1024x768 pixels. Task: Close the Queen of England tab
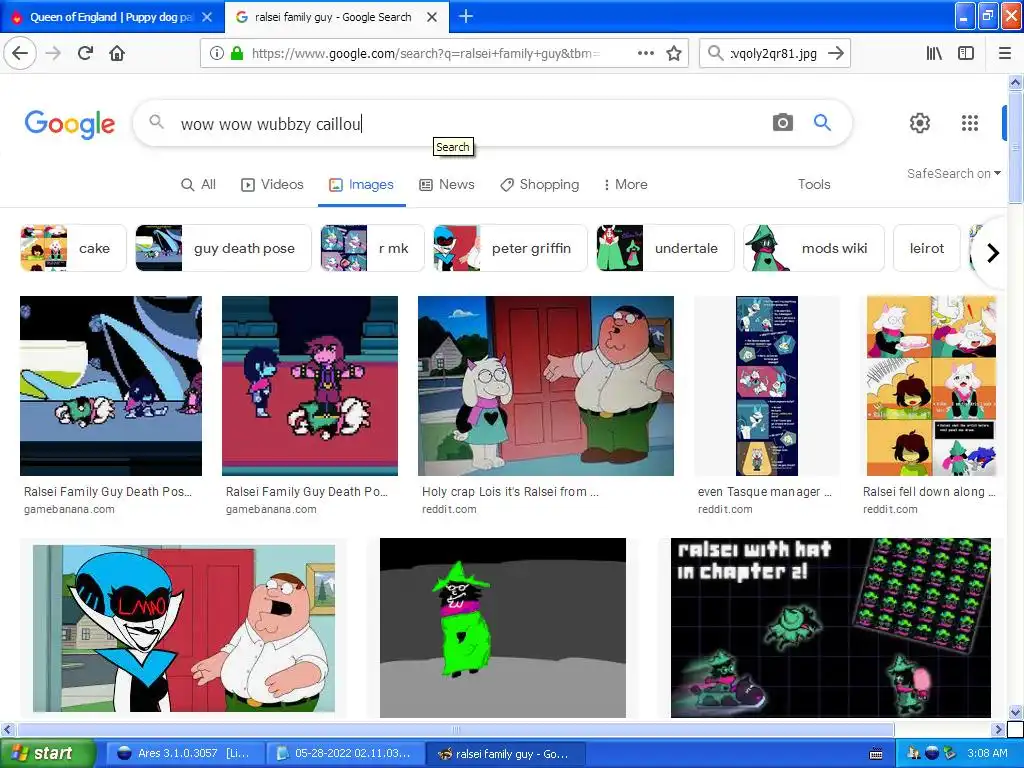coord(207,17)
